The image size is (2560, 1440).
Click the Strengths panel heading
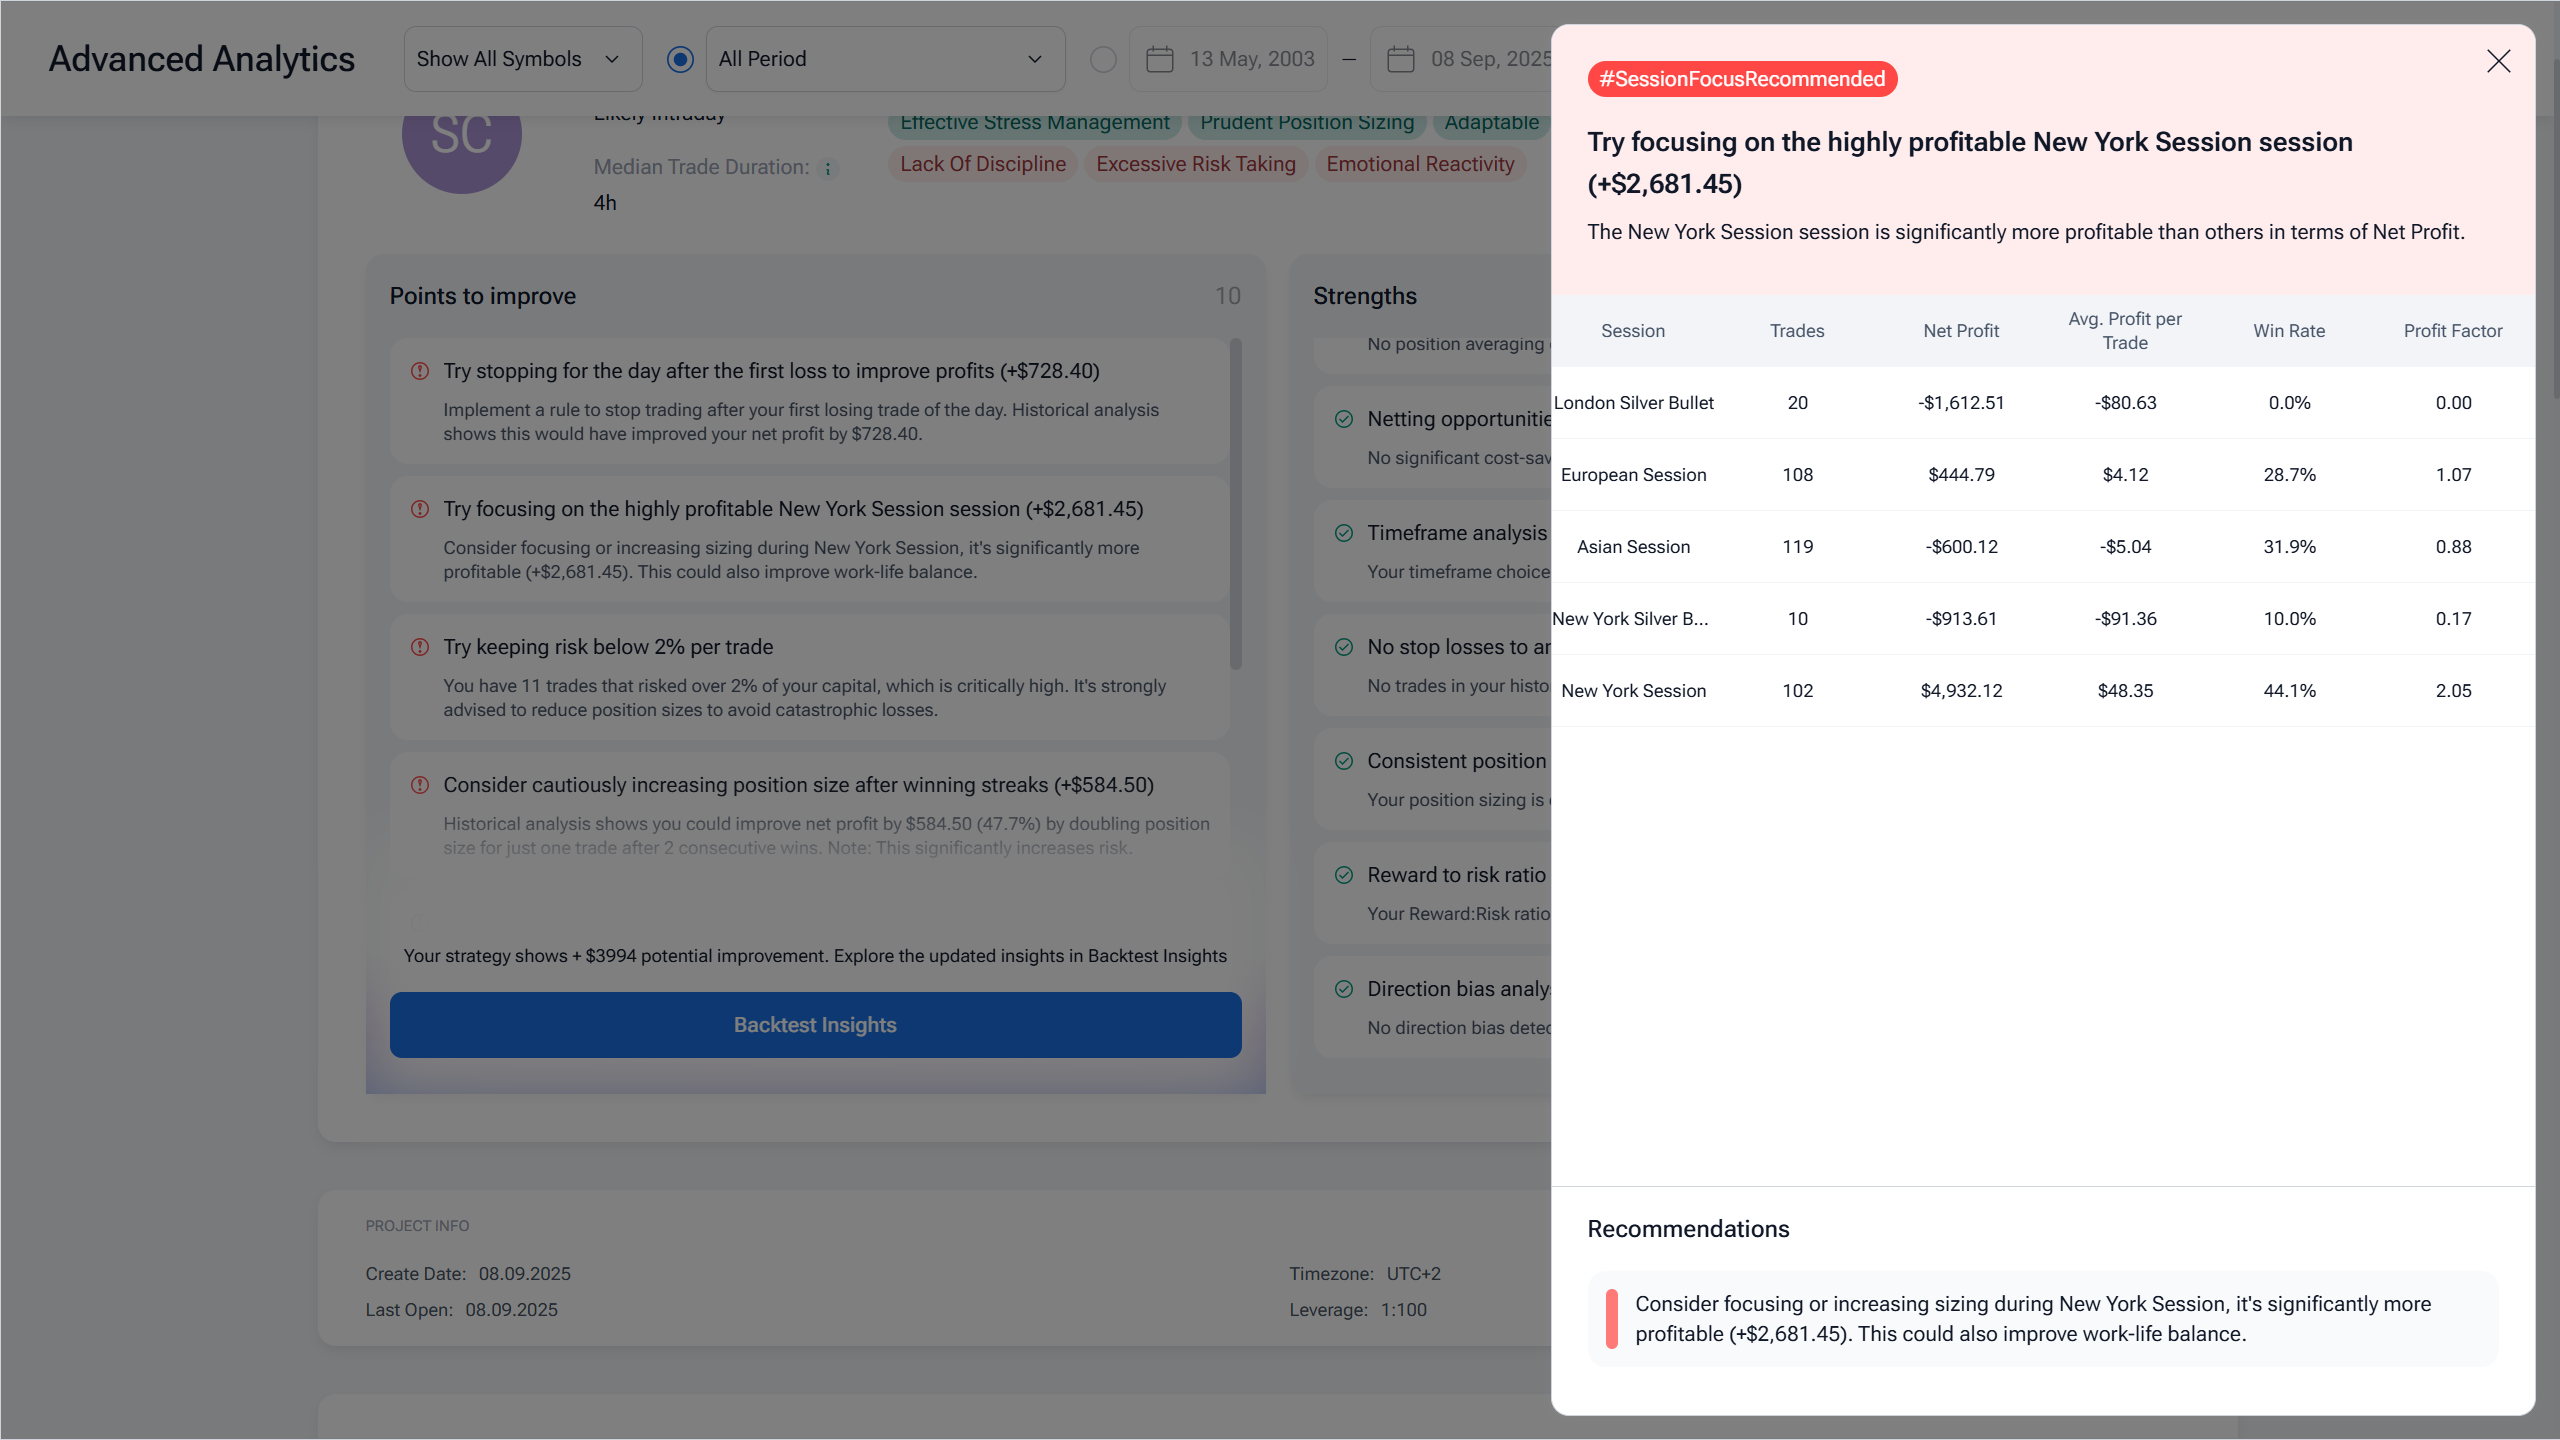[x=1365, y=296]
